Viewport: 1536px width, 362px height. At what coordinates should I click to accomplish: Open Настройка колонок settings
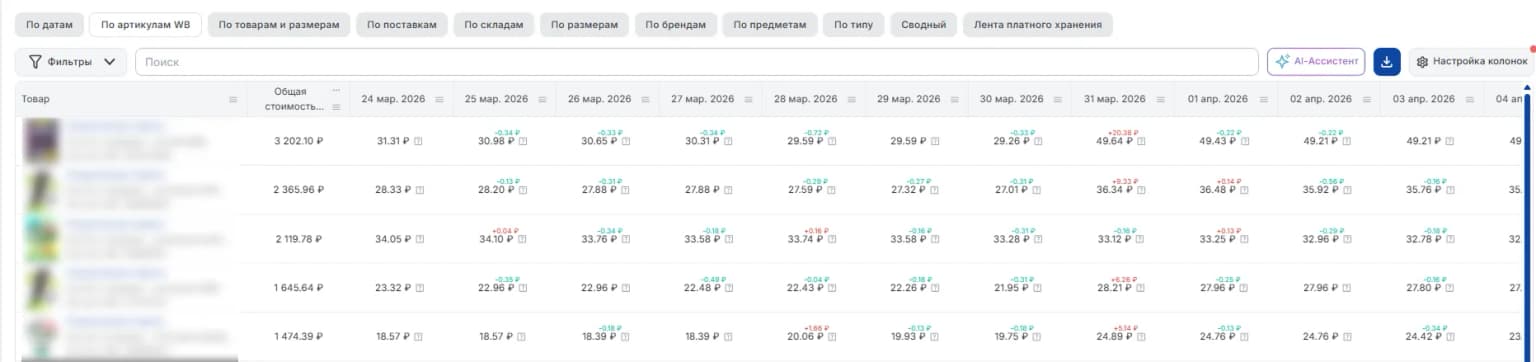pyautogui.click(x=1472, y=62)
